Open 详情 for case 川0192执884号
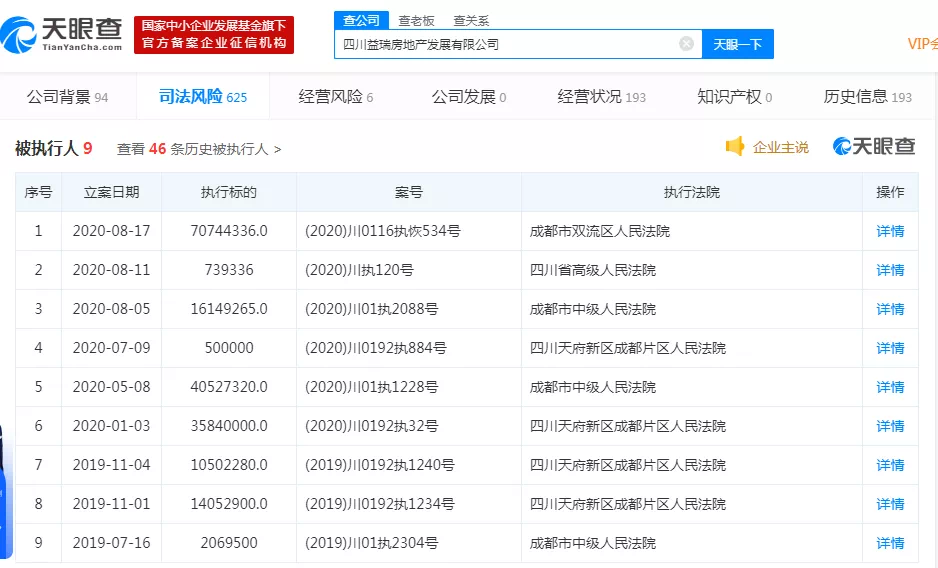Screen dimensions: 938x568 pos(890,348)
